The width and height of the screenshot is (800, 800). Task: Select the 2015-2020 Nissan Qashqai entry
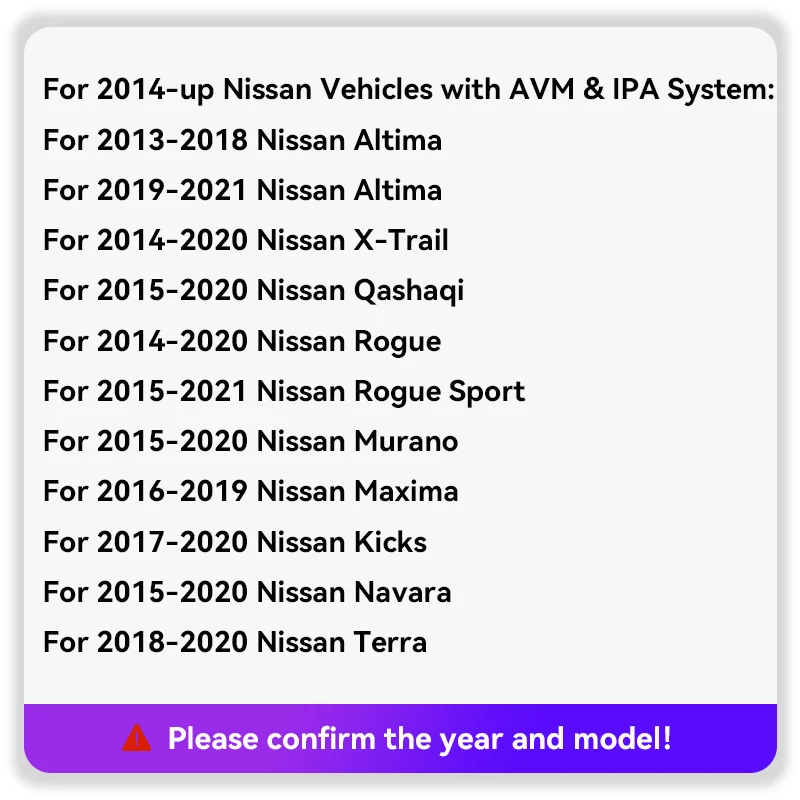[254, 291]
